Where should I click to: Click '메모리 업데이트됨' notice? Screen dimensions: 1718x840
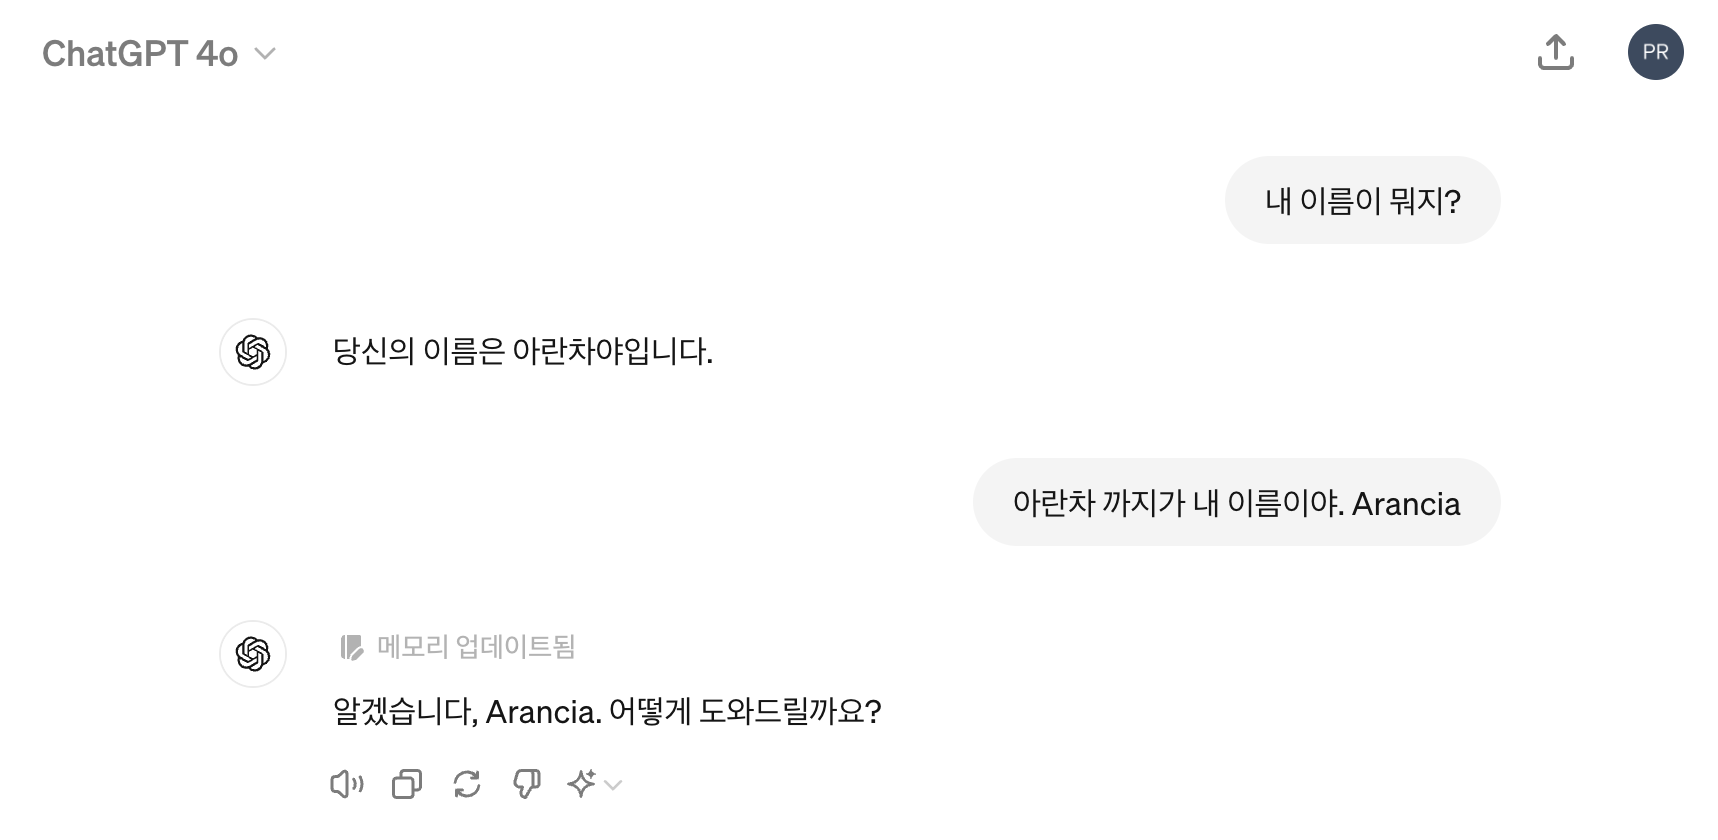point(478,647)
